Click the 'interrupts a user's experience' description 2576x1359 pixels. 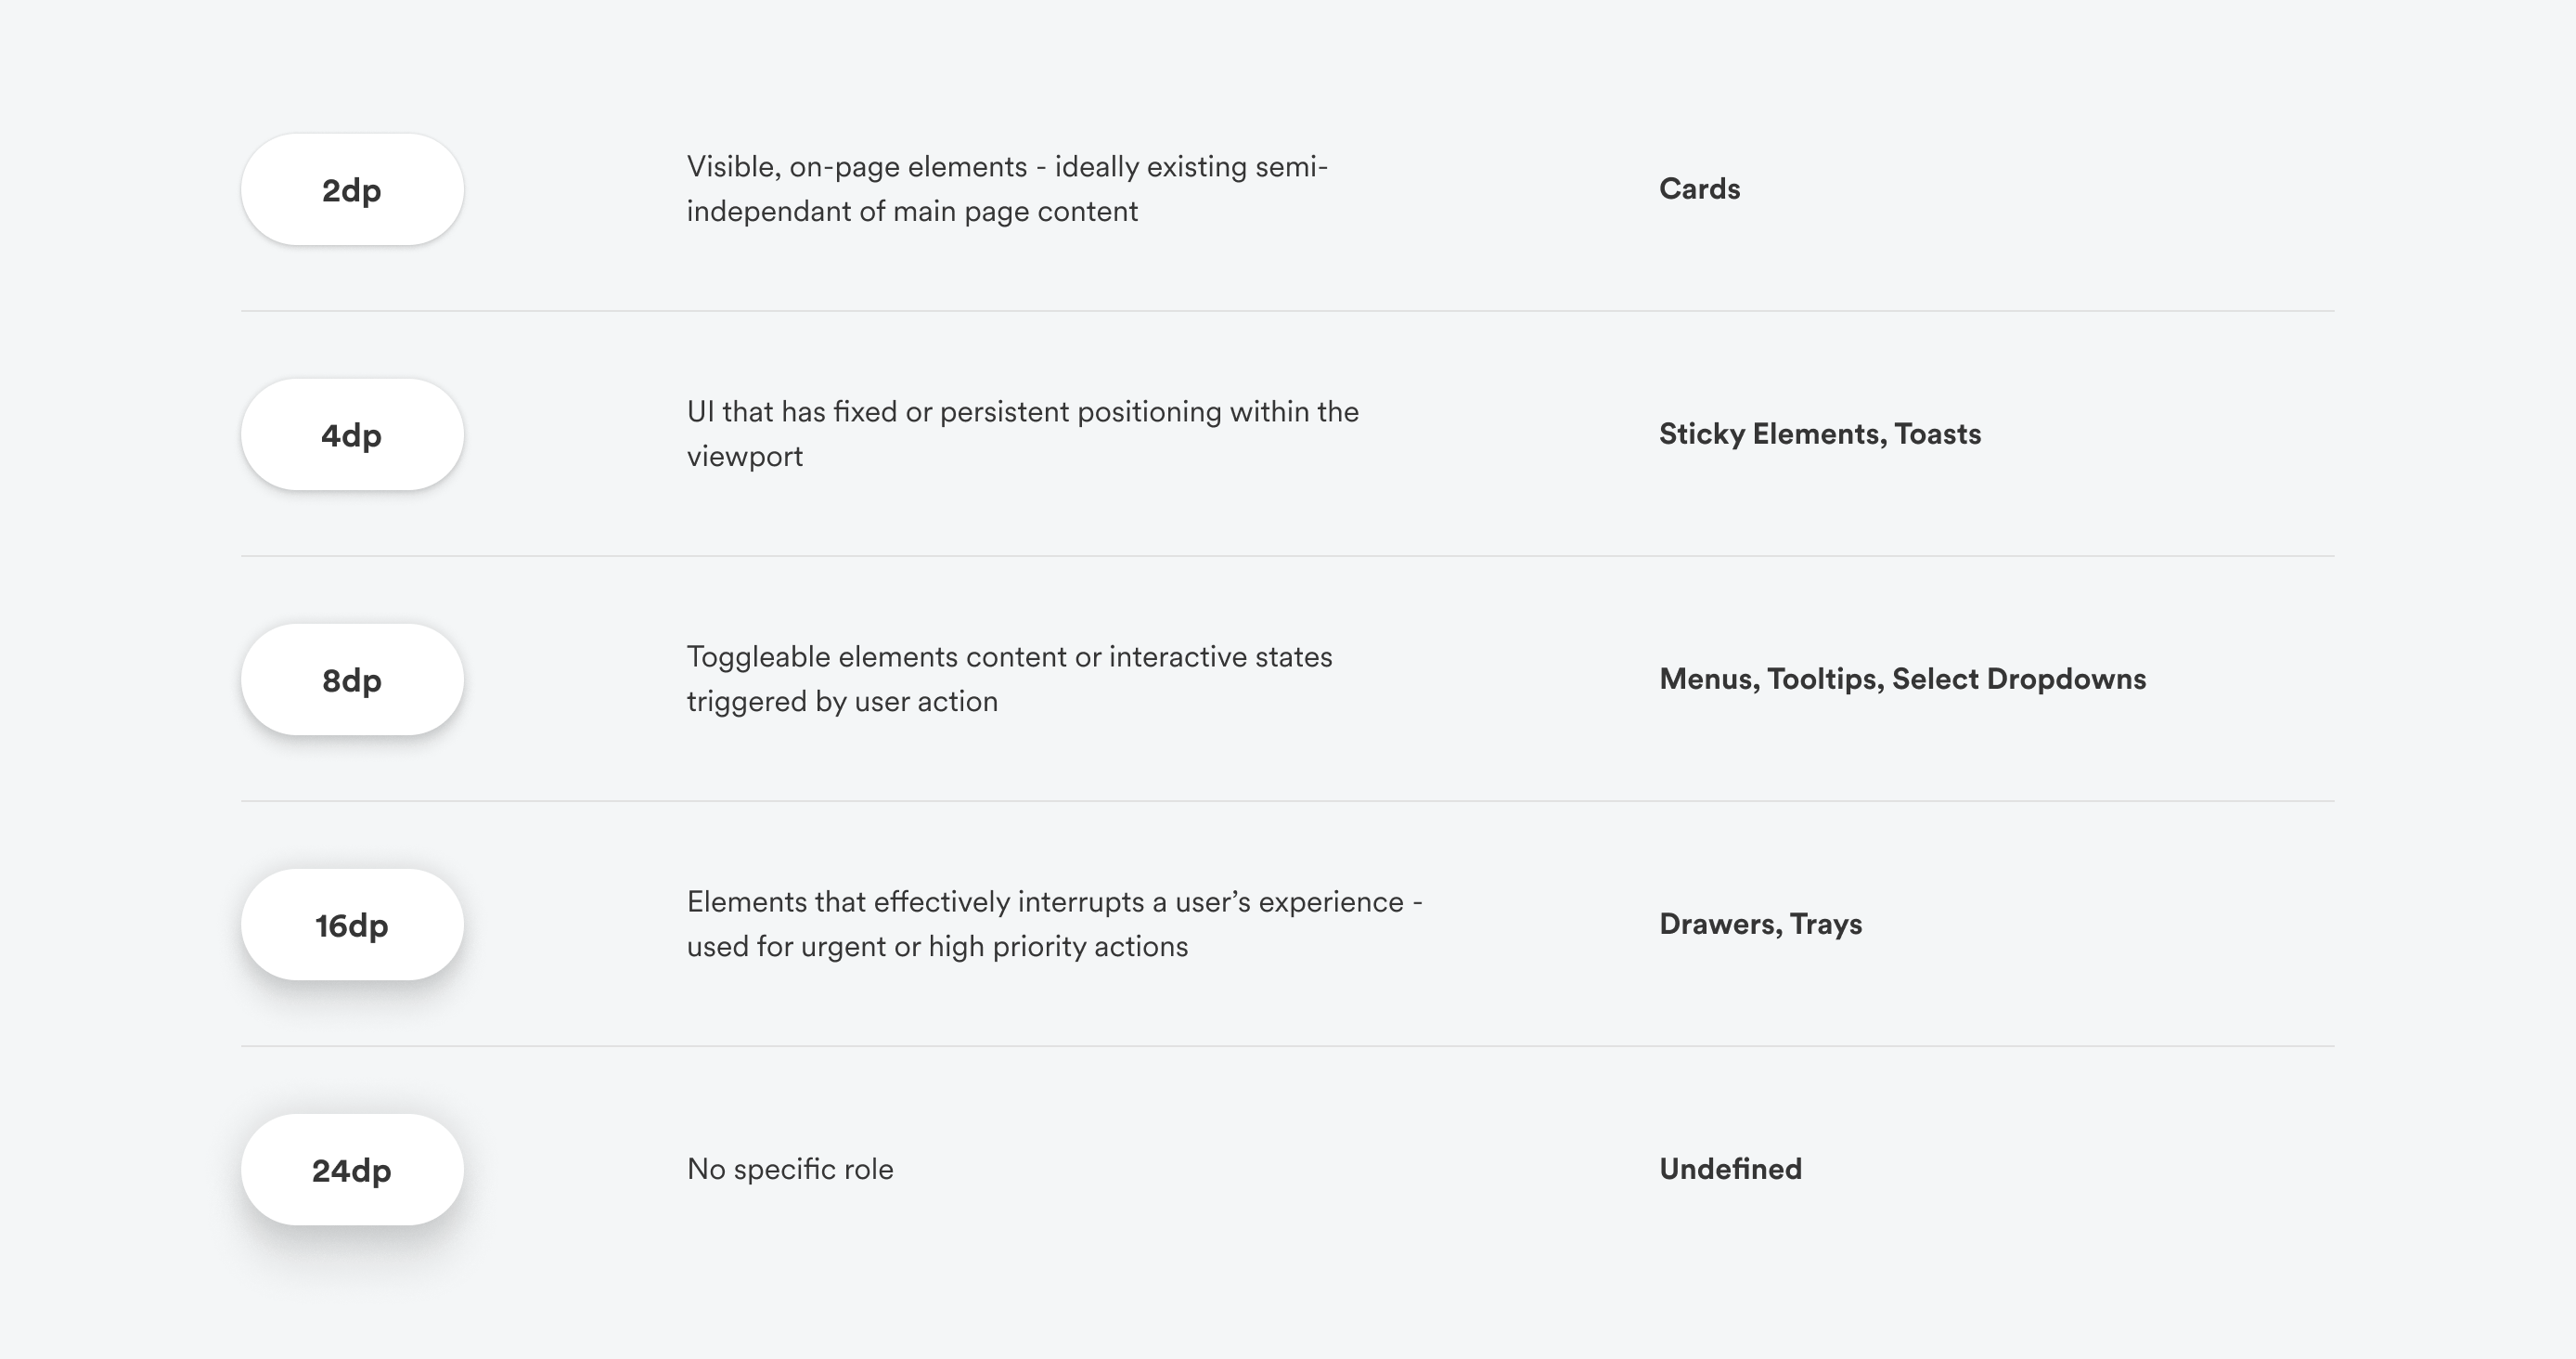1054,924
